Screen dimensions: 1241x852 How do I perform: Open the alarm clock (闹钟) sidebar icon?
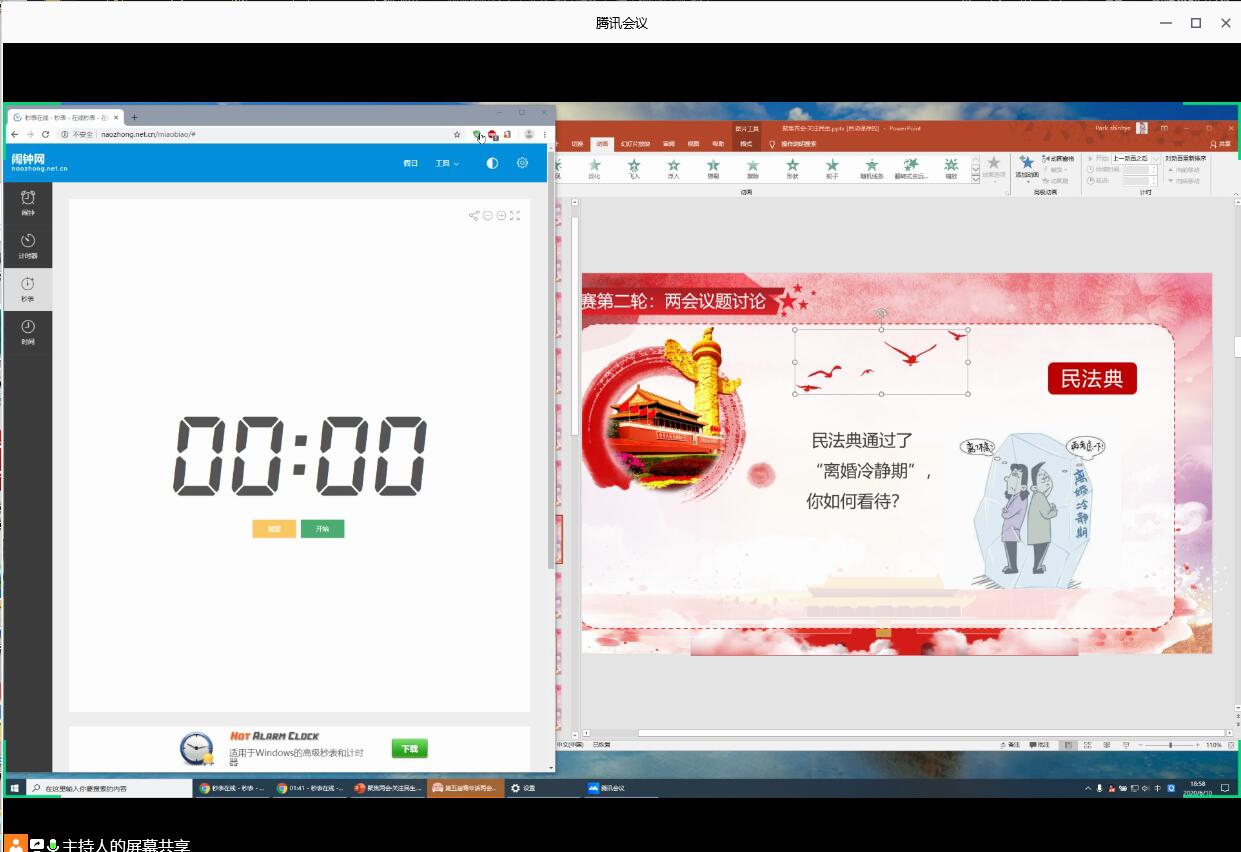(28, 202)
